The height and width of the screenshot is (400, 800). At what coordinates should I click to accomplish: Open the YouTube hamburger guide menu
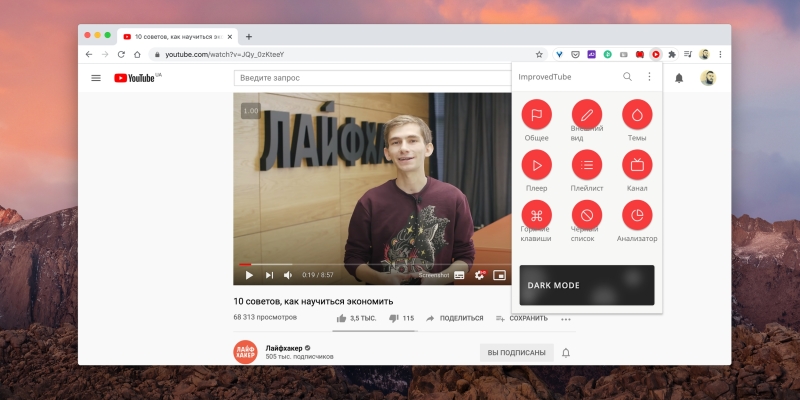pyautogui.click(x=96, y=78)
